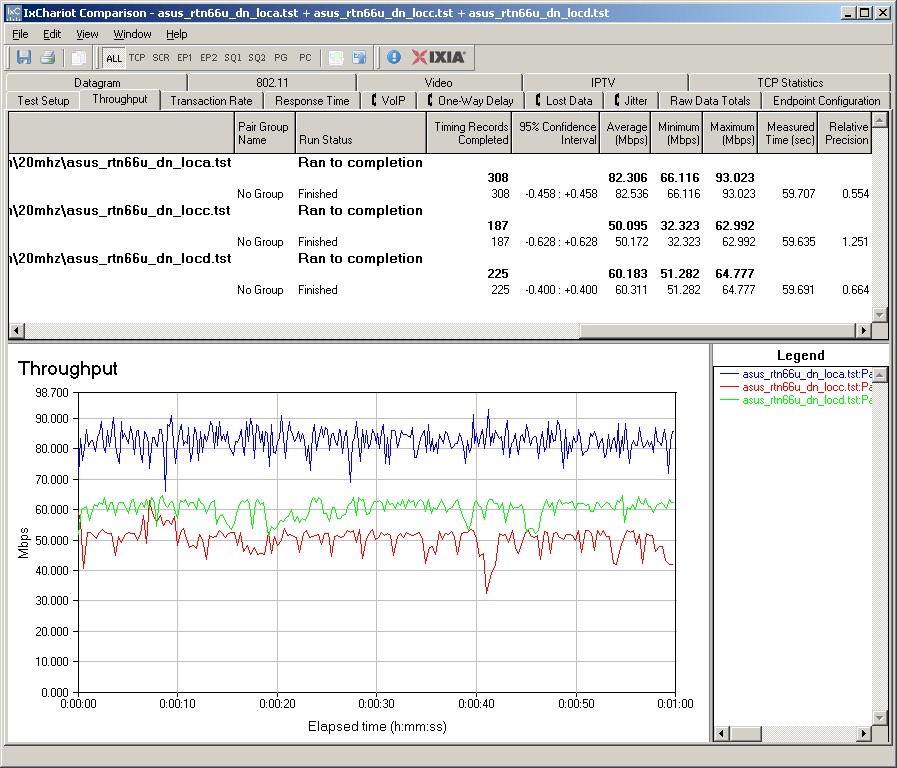897x768 pixels.
Task: Click the results table scroll-right arrow
Action: pyautogui.click(x=863, y=330)
